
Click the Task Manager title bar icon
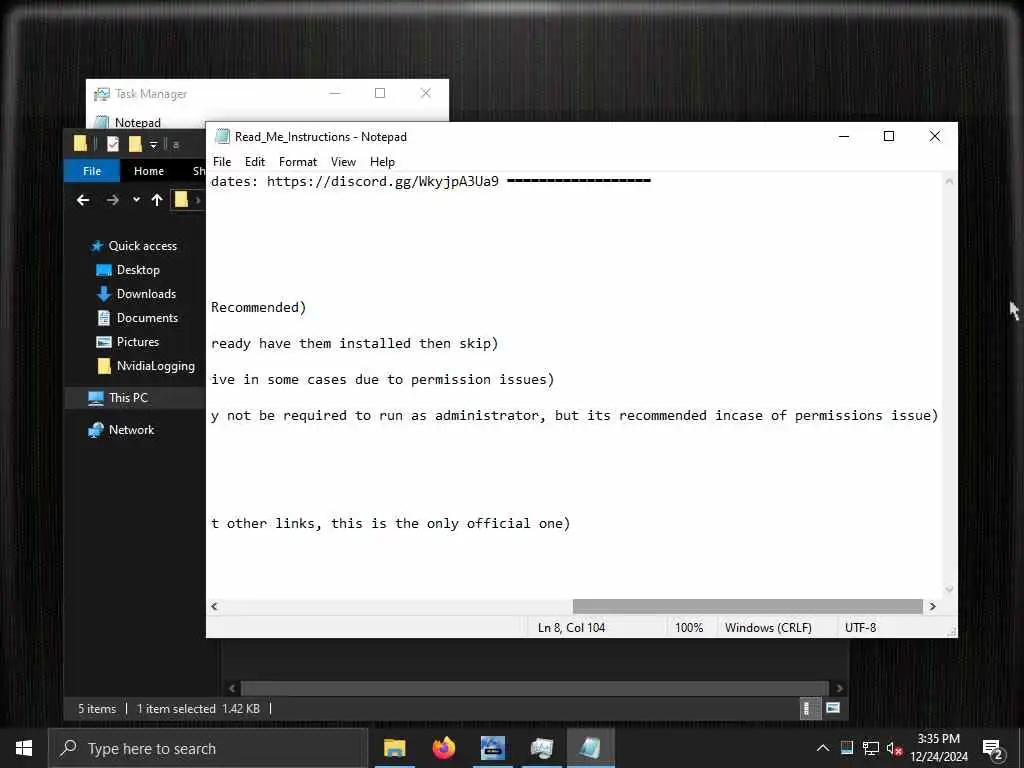(x=102, y=94)
